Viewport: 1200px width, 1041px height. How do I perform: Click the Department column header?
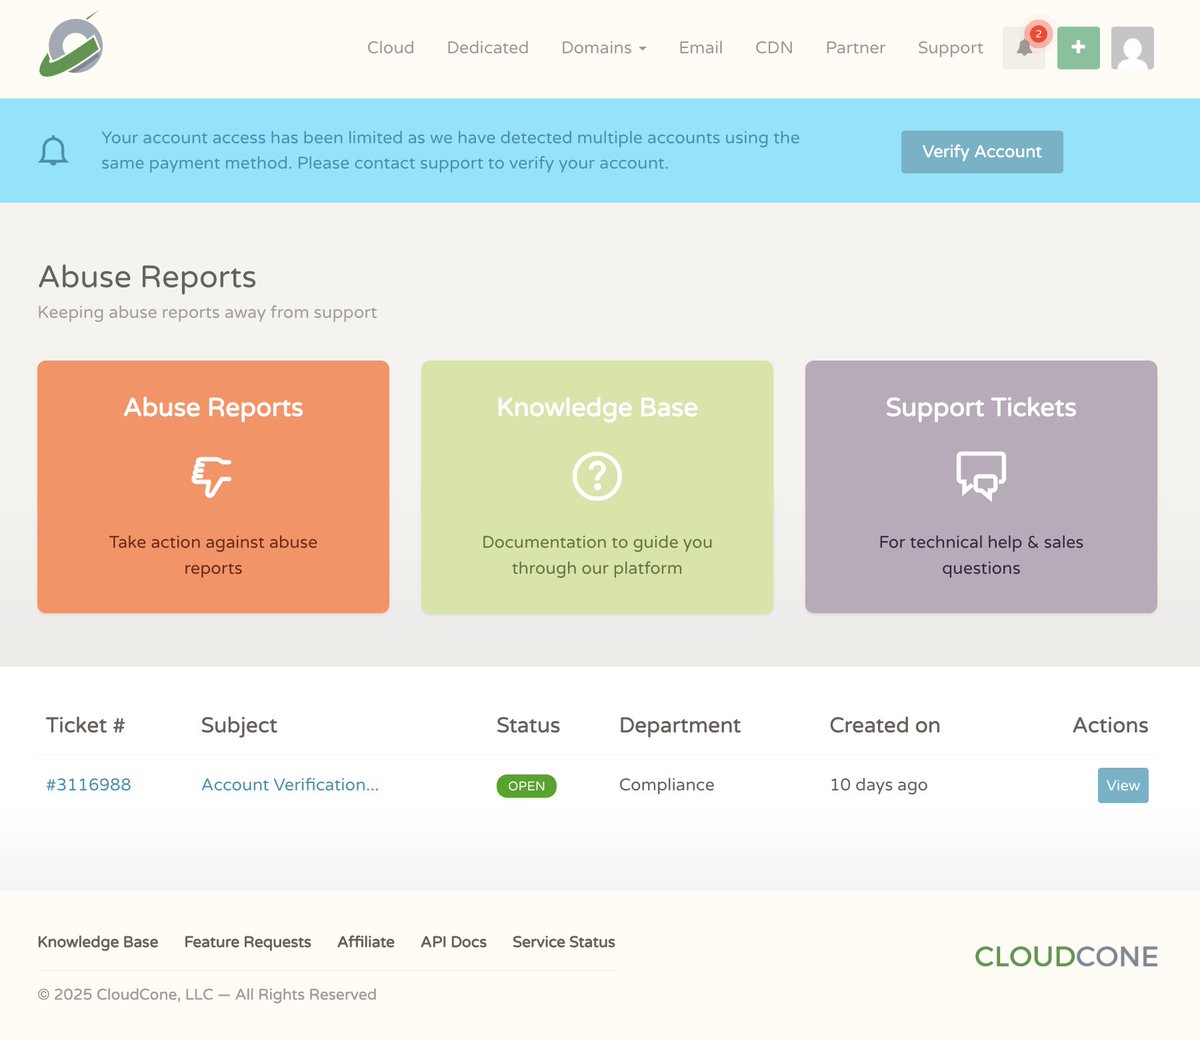click(680, 725)
